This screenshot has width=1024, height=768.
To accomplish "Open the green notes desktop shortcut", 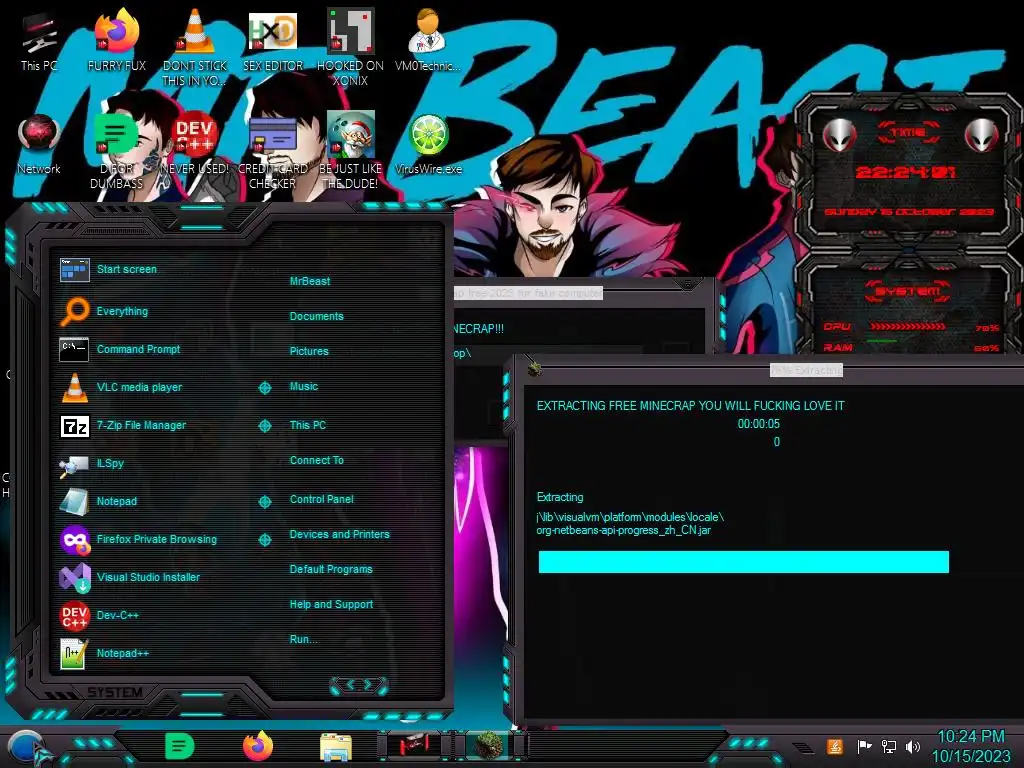I will 117,152.
